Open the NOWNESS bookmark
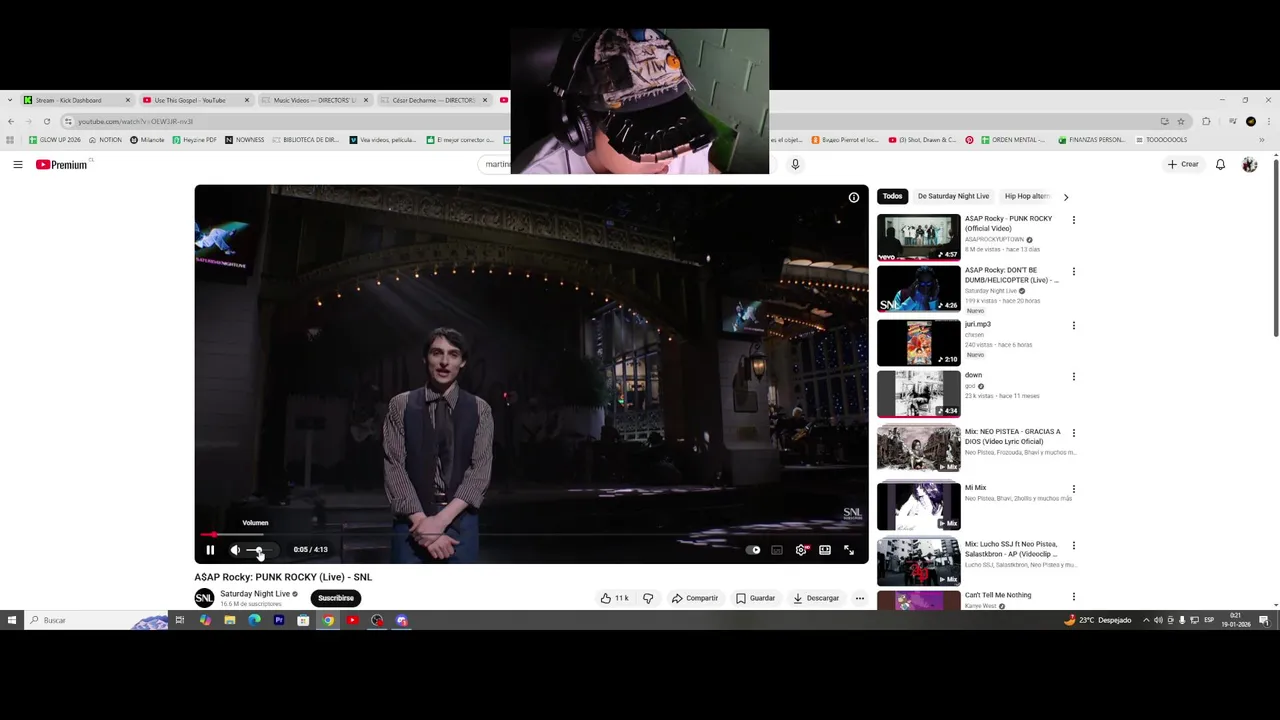Viewport: 1280px width, 720px height. pyautogui.click(x=245, y=140)
